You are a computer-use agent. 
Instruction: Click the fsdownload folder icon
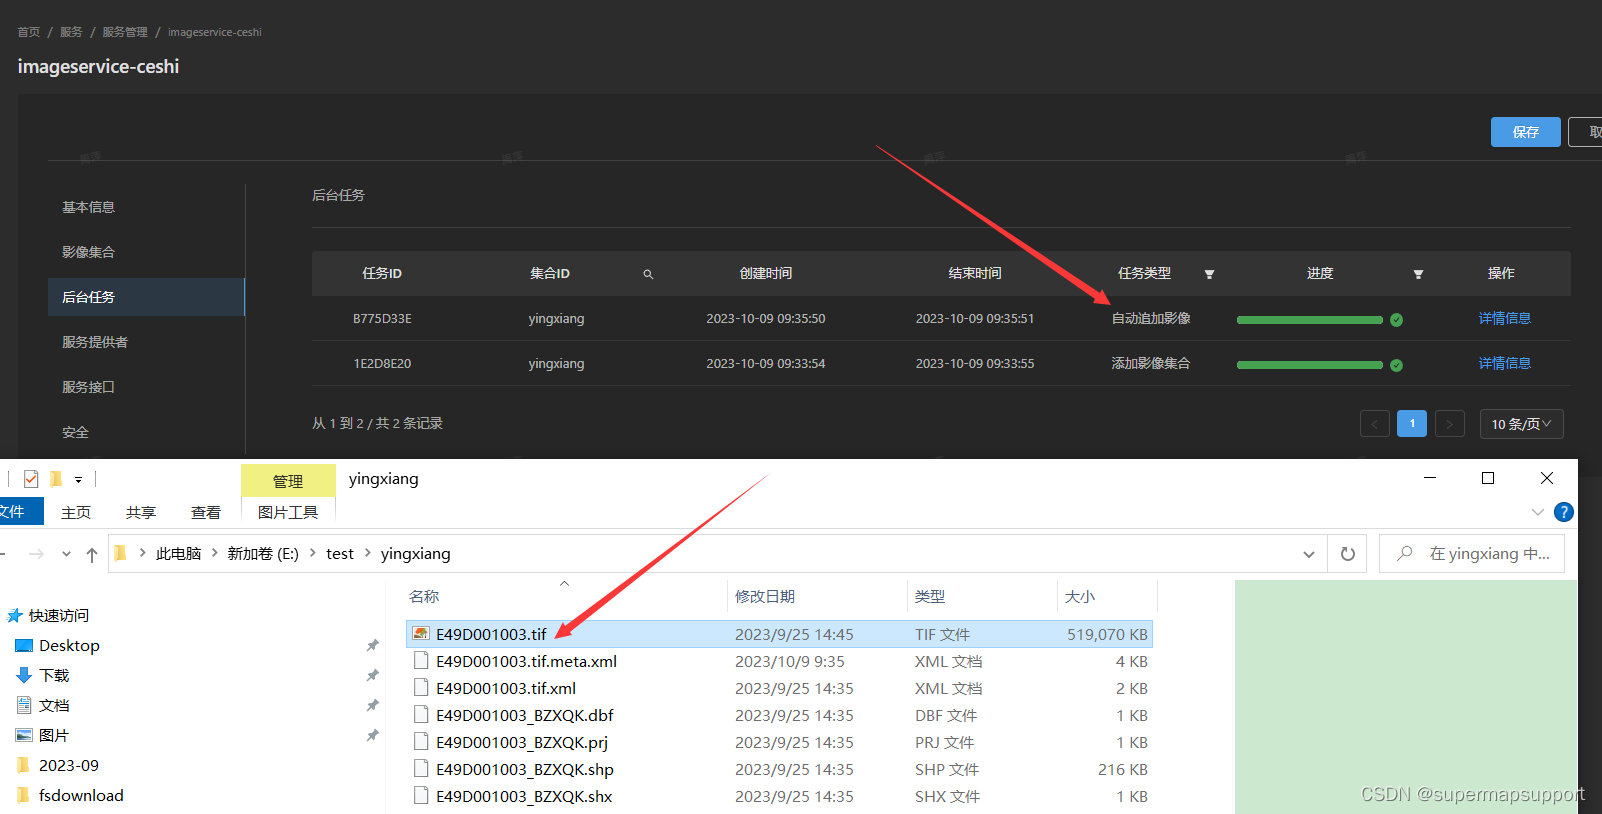(x=24, y=795)
